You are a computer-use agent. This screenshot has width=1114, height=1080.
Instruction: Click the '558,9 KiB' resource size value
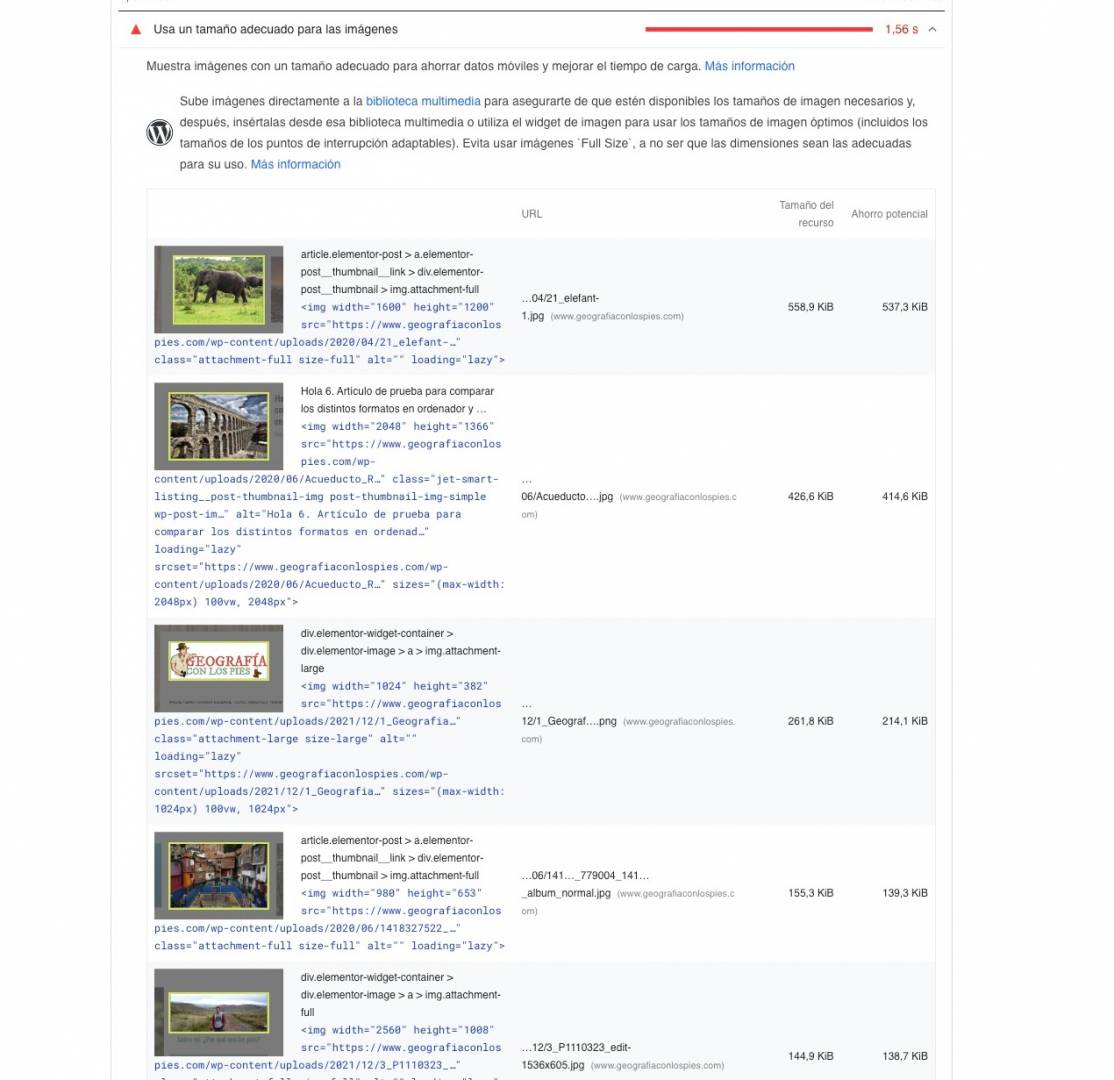coord(811,307)
